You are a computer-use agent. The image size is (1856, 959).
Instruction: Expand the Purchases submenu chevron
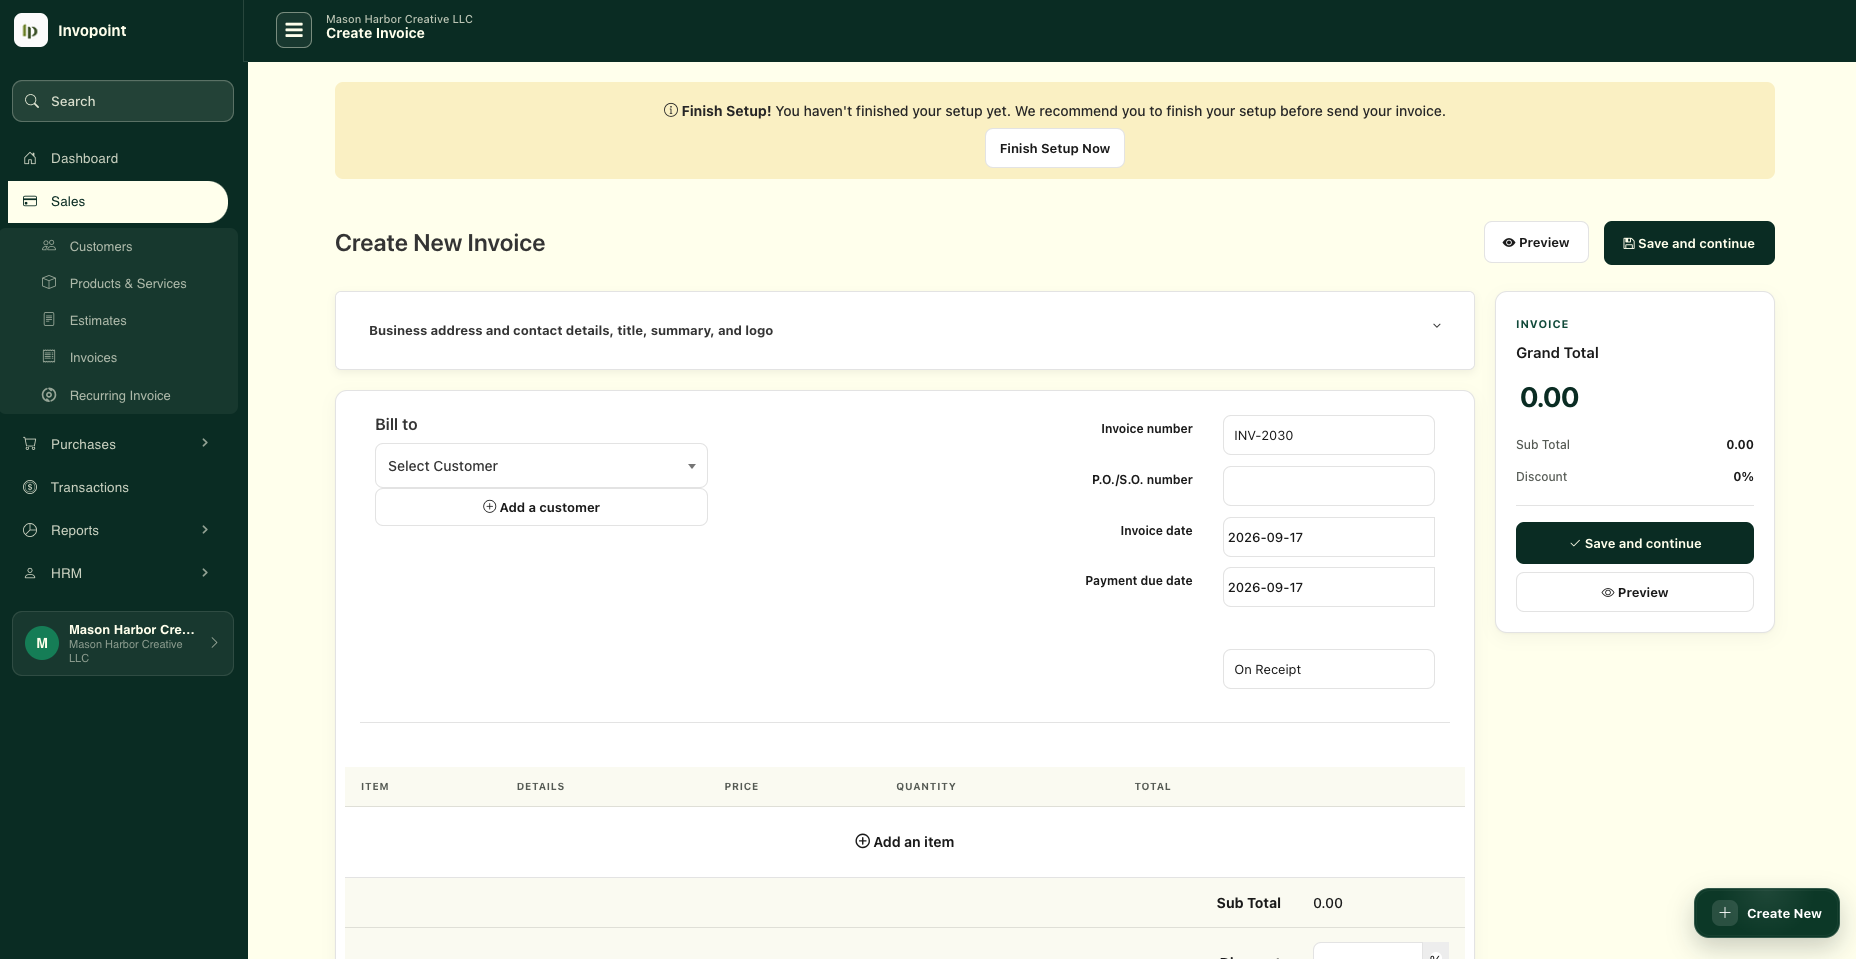205,443
